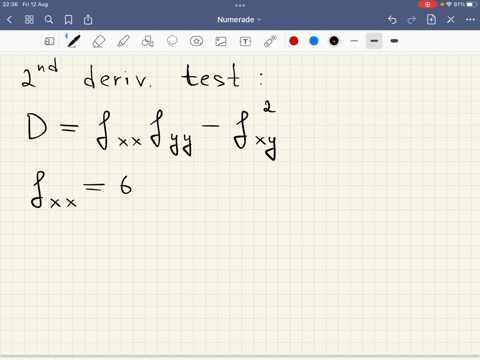Bookmark the current page
The width and height of the screenshot is (480, 360).
coord(68,20)
